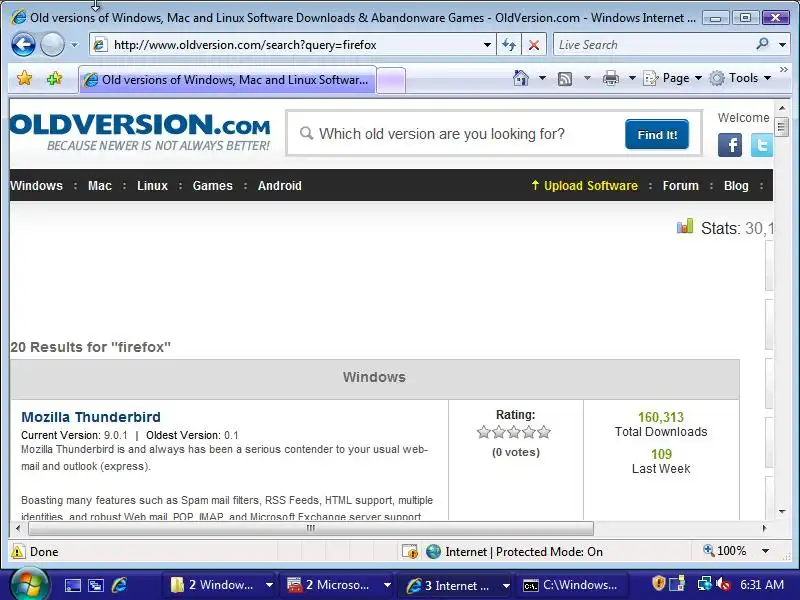The width and height of the screenshot is (800, 600).
Task: Click the 100% zoom level button
Action: pos(724,551)
